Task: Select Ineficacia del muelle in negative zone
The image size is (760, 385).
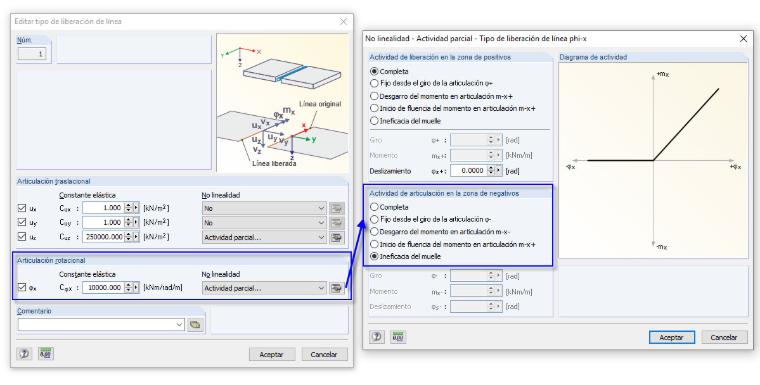Action: click(374, 257)
